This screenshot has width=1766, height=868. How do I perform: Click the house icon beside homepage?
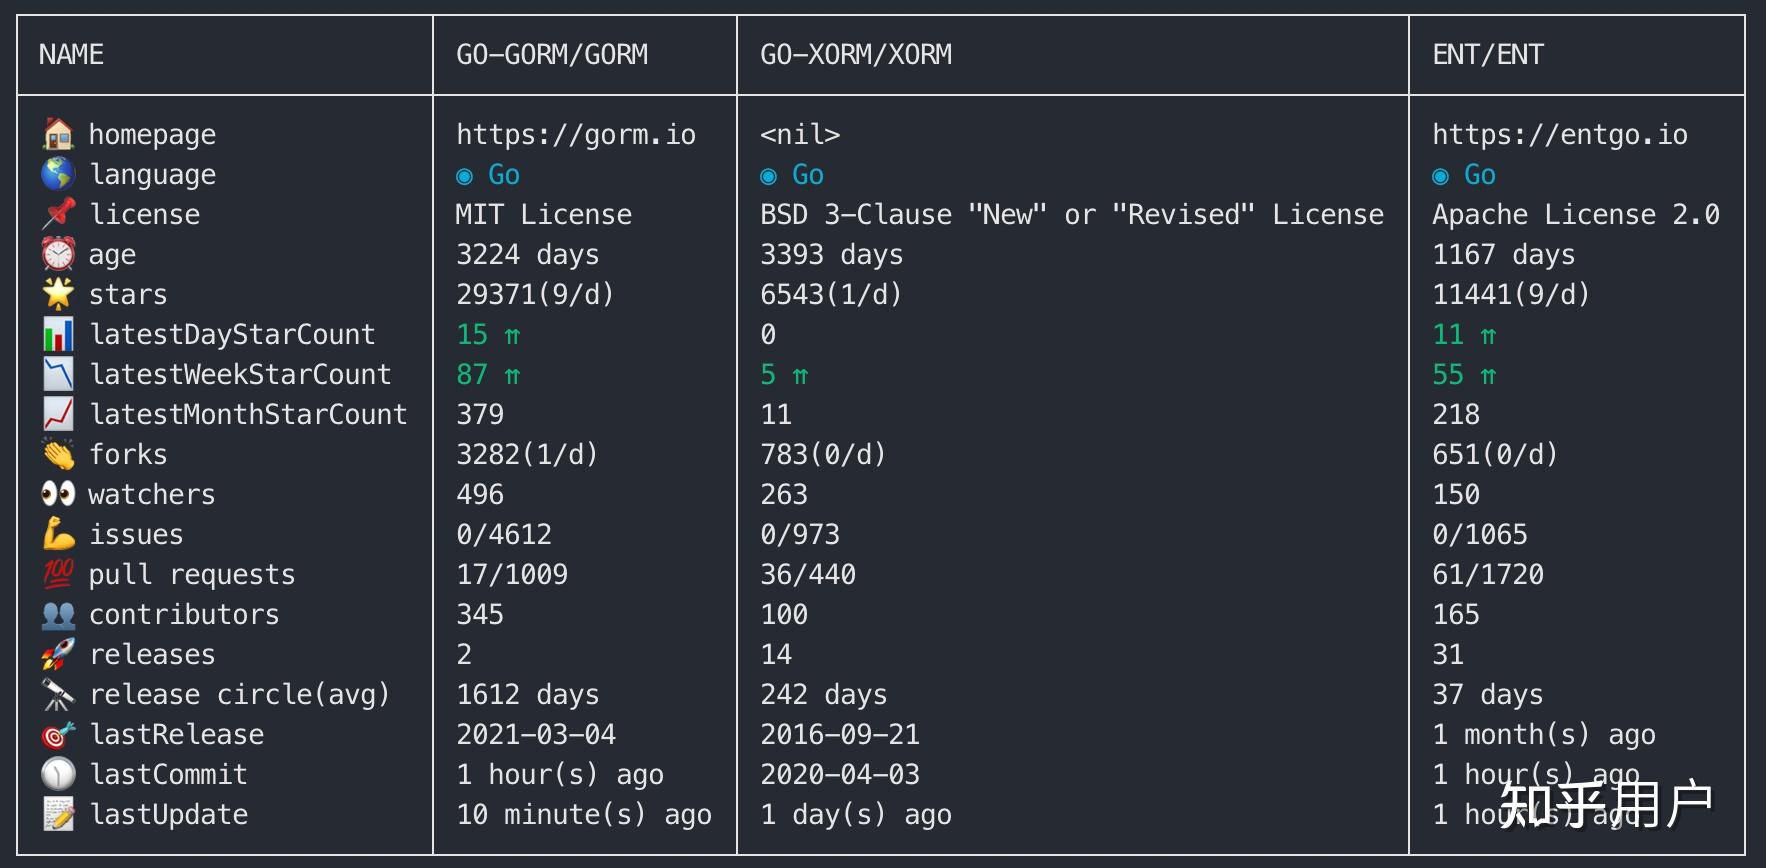pos(58,134)
